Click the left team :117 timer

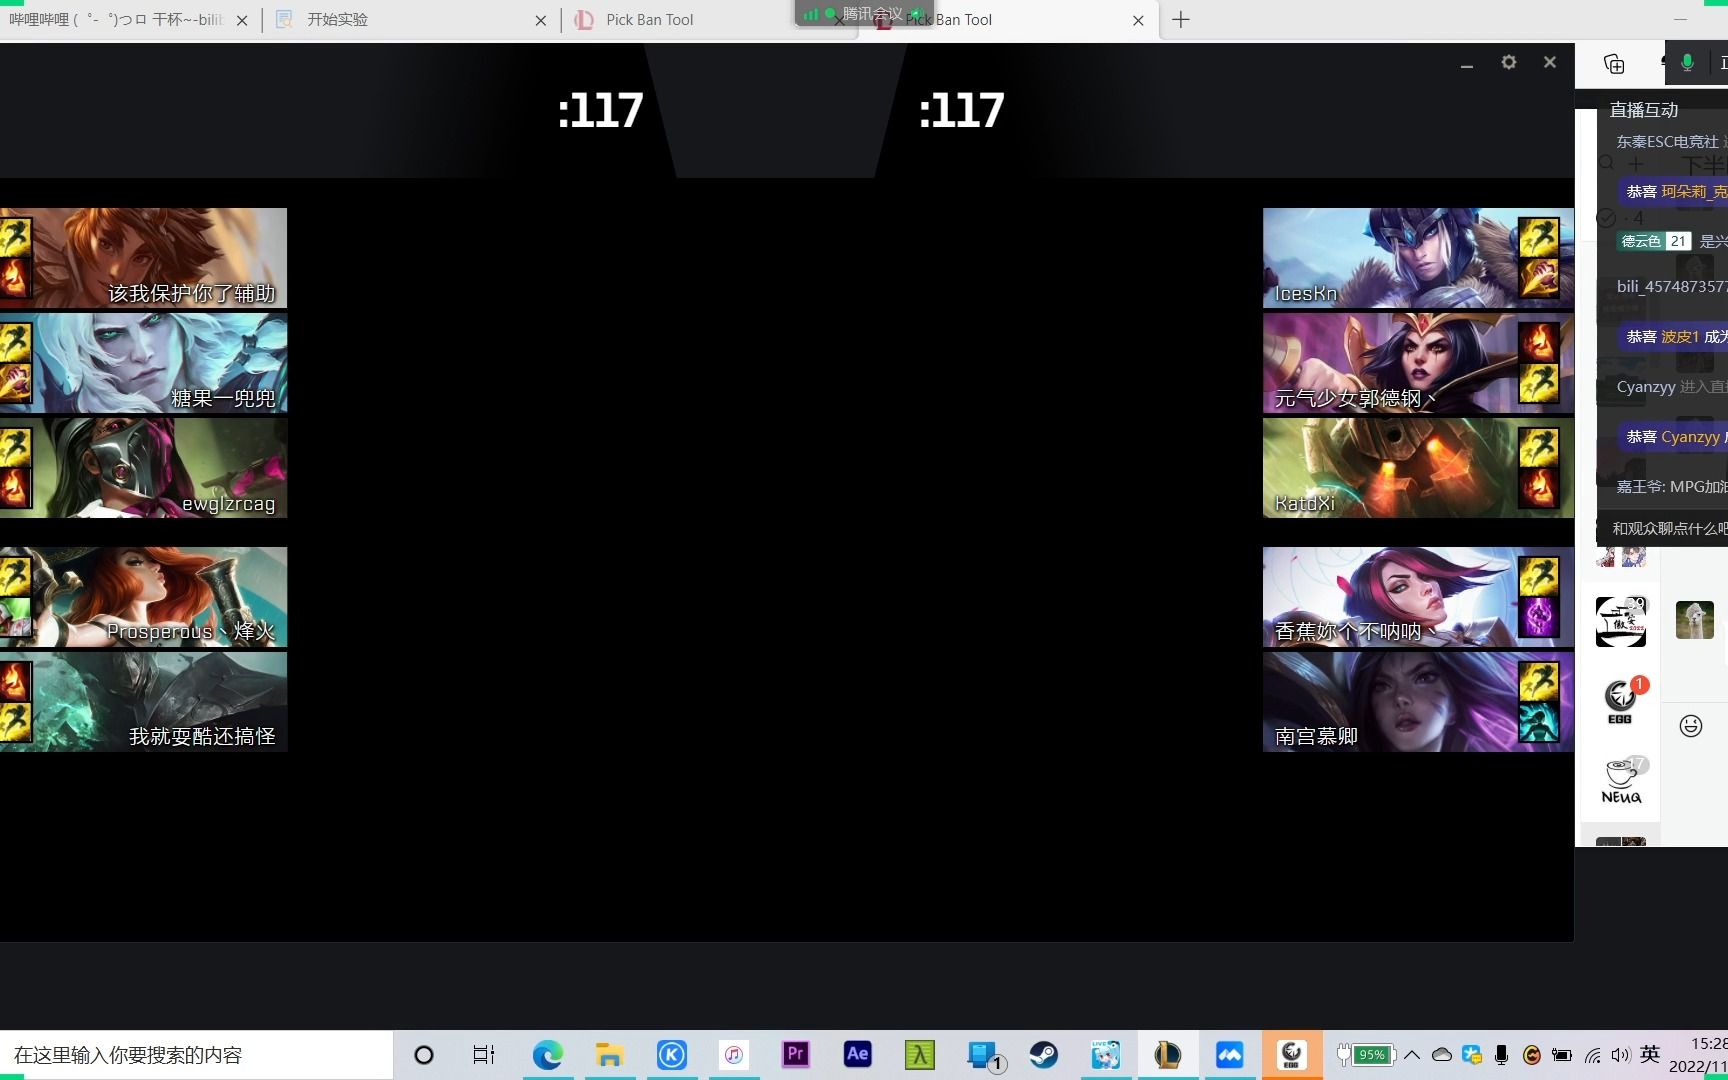click(x=600, y=110)
